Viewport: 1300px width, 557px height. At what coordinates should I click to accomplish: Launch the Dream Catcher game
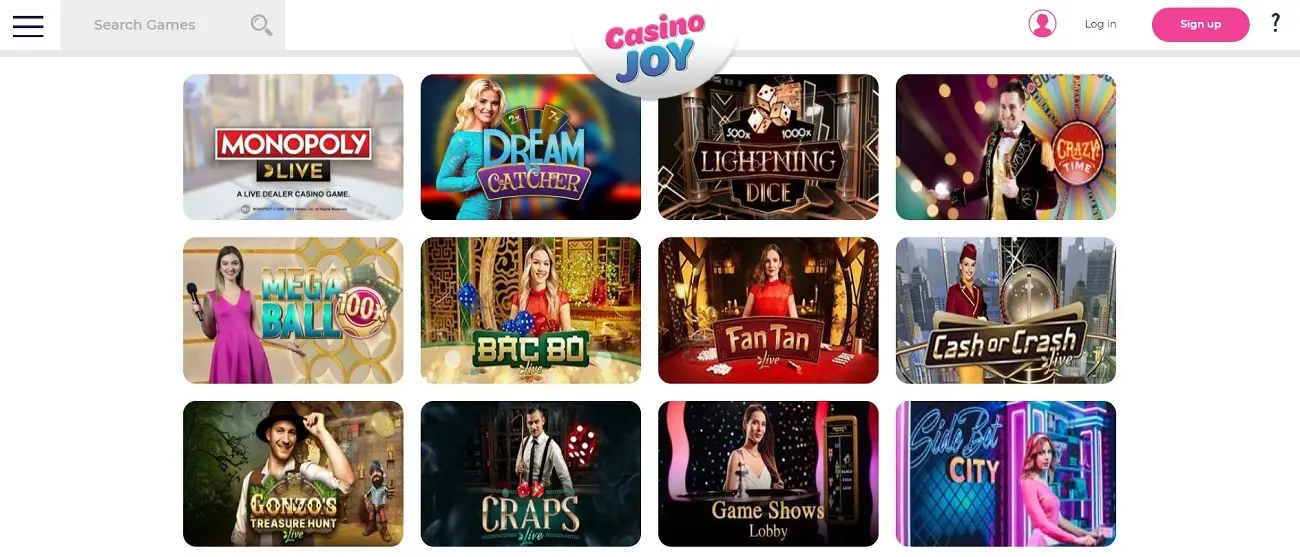pyautogui.click(x=531, y=147)
